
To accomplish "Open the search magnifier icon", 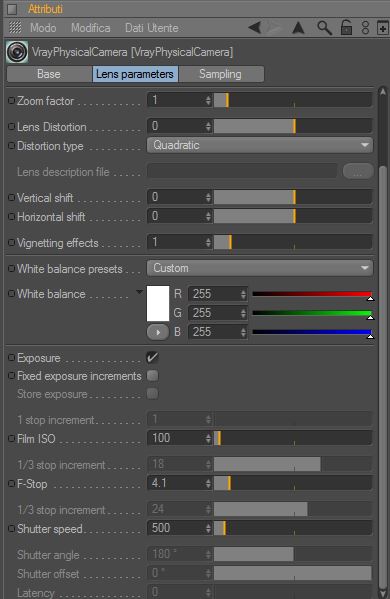I will (324, 28).
